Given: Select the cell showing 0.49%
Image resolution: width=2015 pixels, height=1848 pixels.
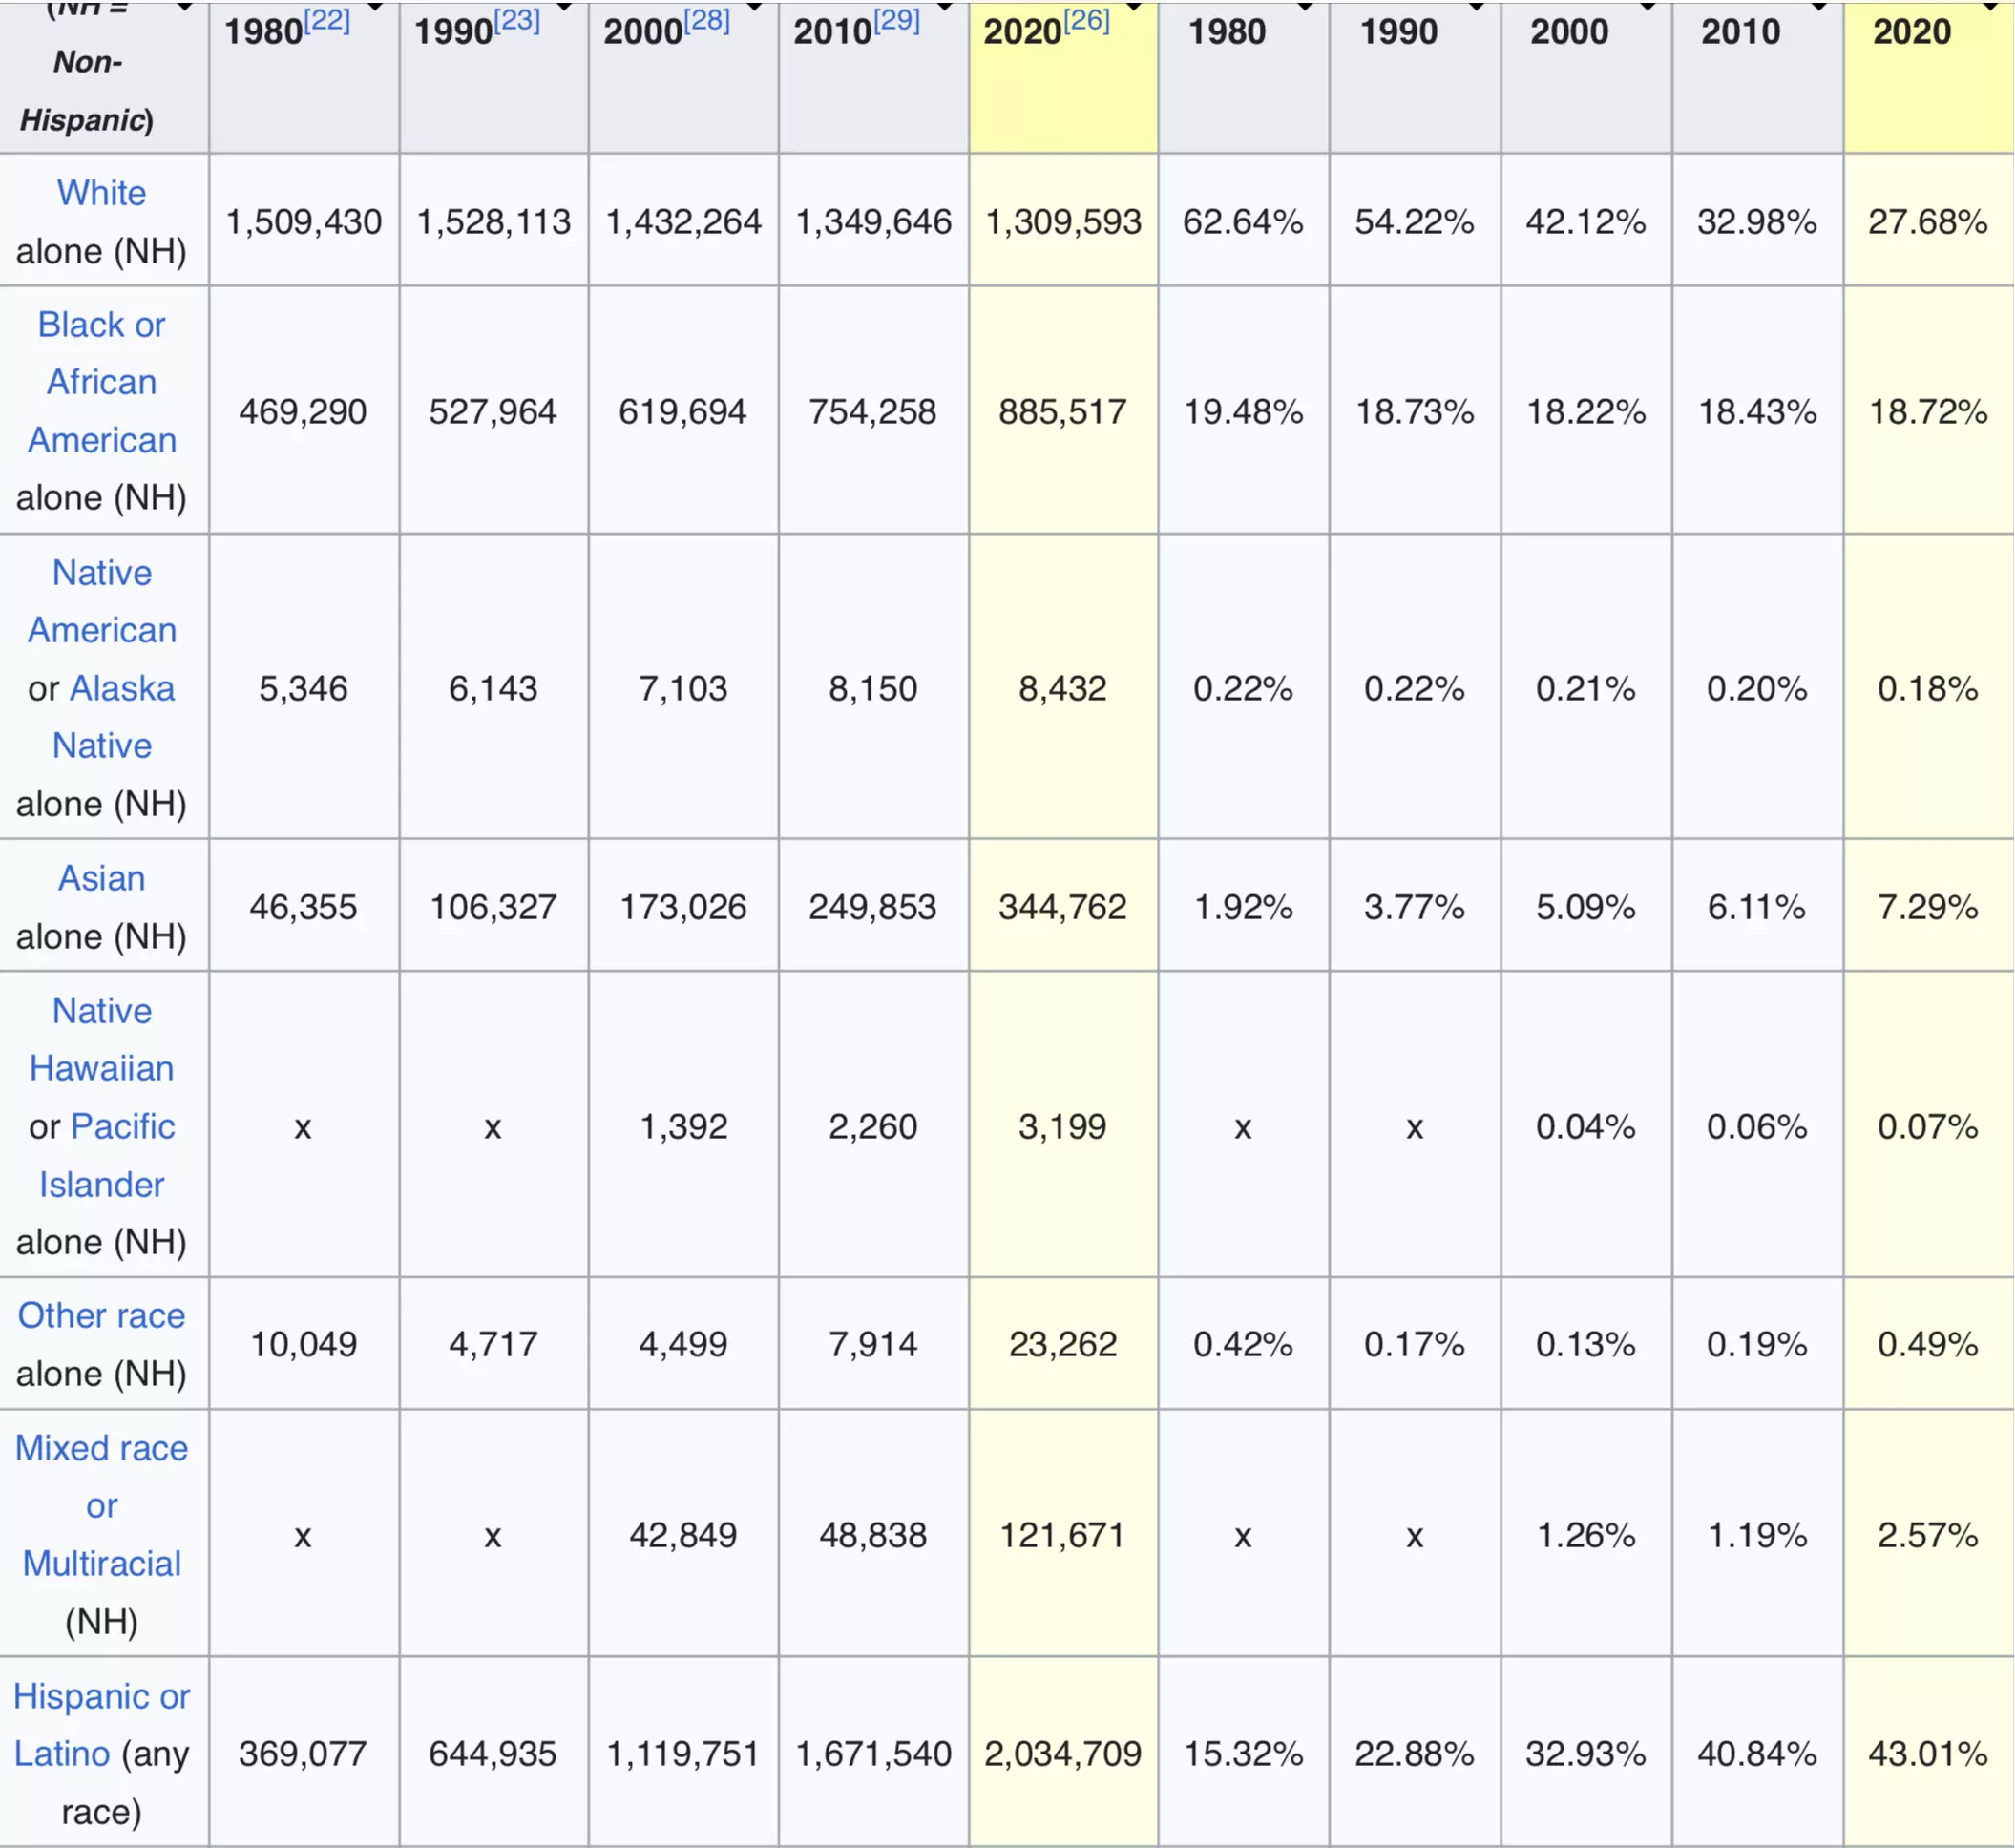Looking at the screenshot, I should 1929,1343.
